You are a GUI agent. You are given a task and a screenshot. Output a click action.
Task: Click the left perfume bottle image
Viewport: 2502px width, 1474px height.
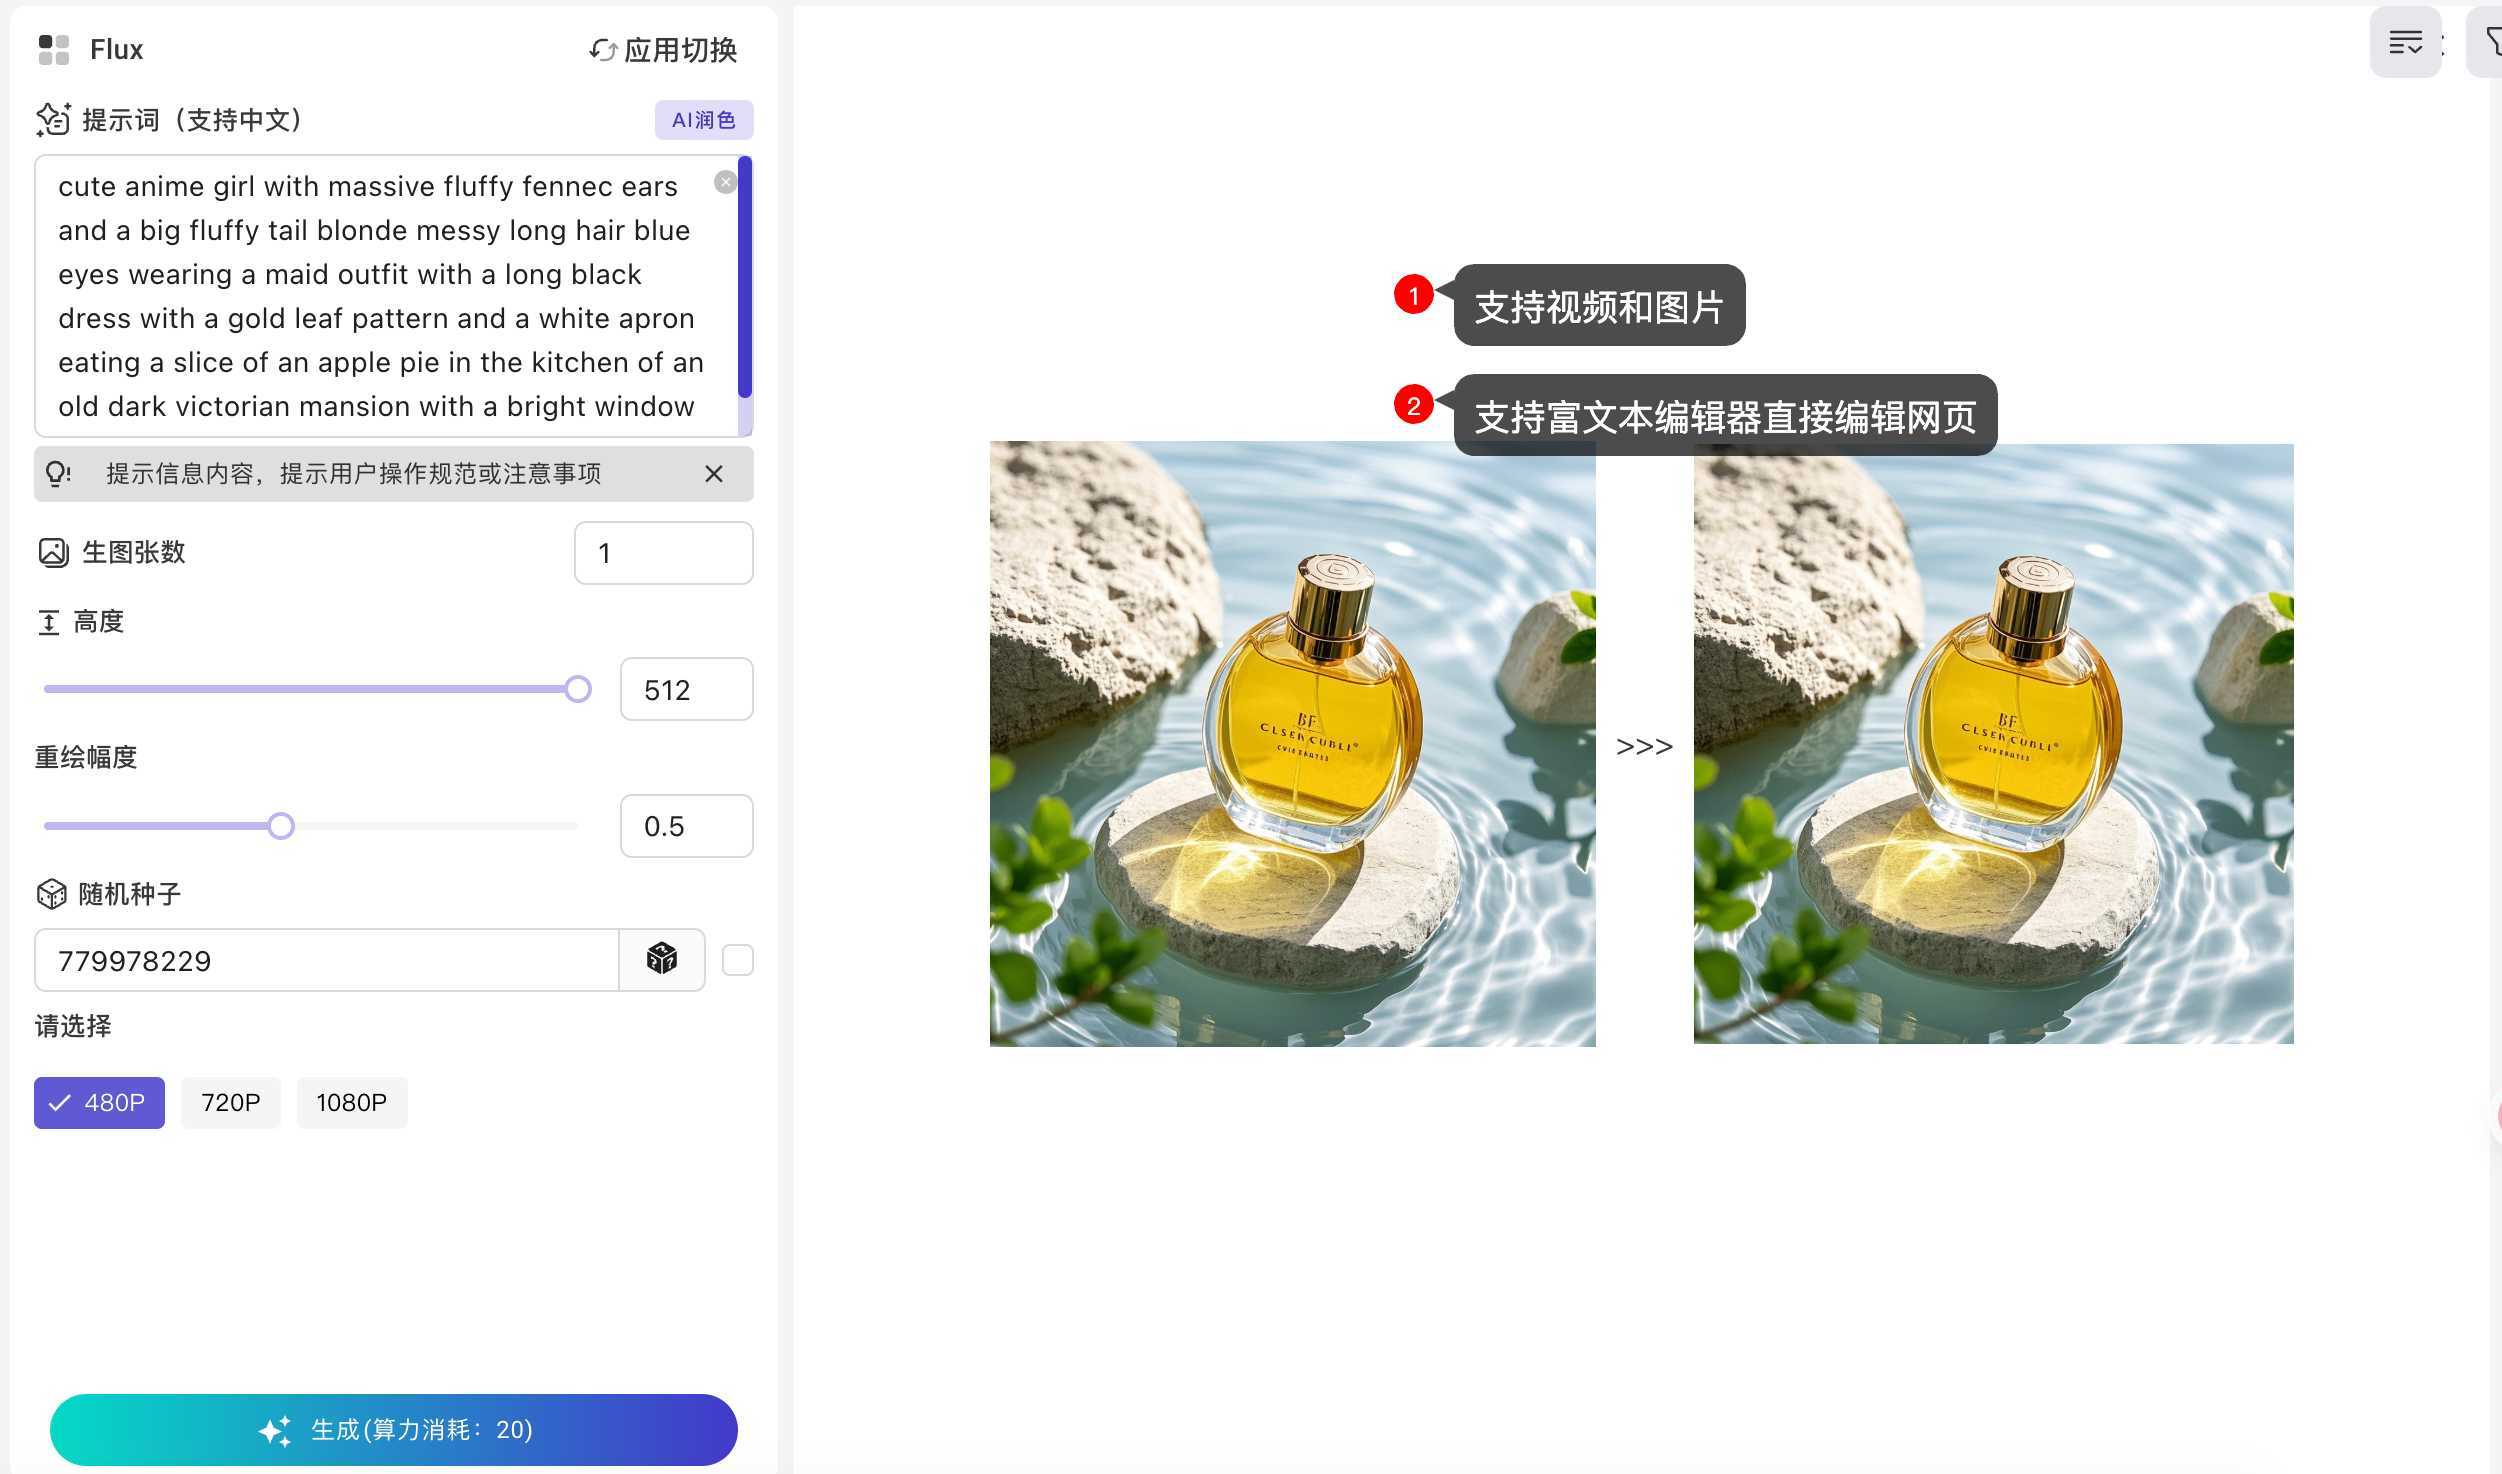pos(1292,744)
